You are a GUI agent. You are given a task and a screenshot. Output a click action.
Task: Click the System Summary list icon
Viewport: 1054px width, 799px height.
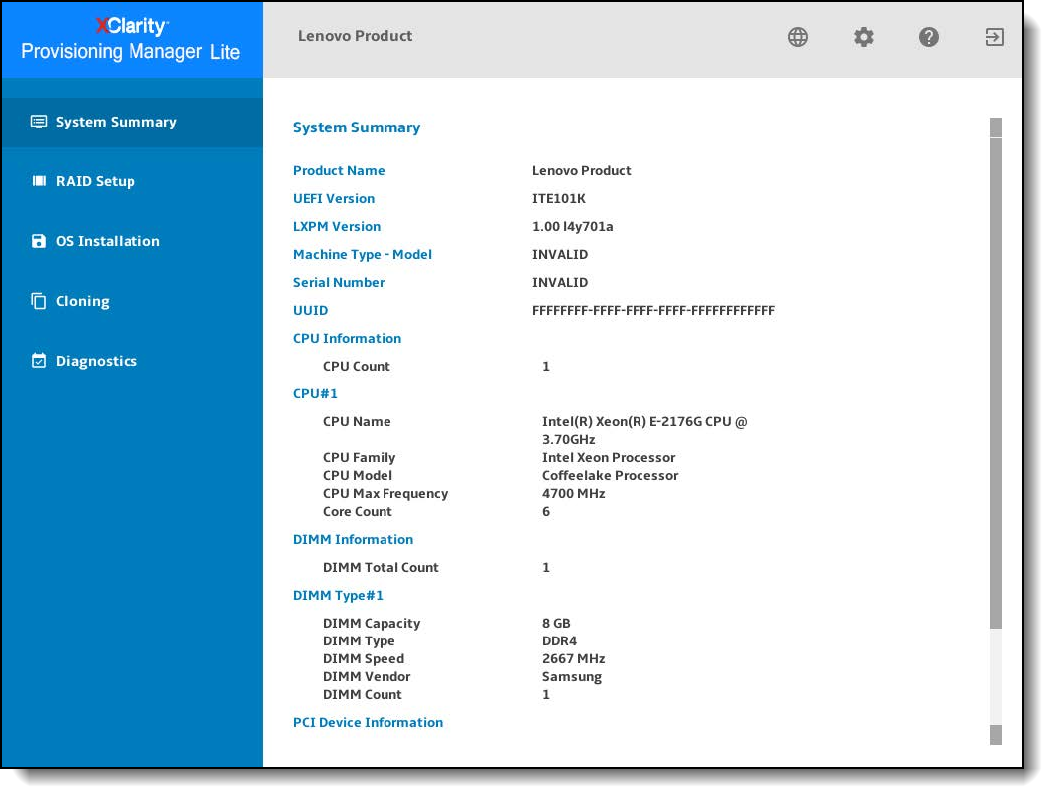point(39,122)
